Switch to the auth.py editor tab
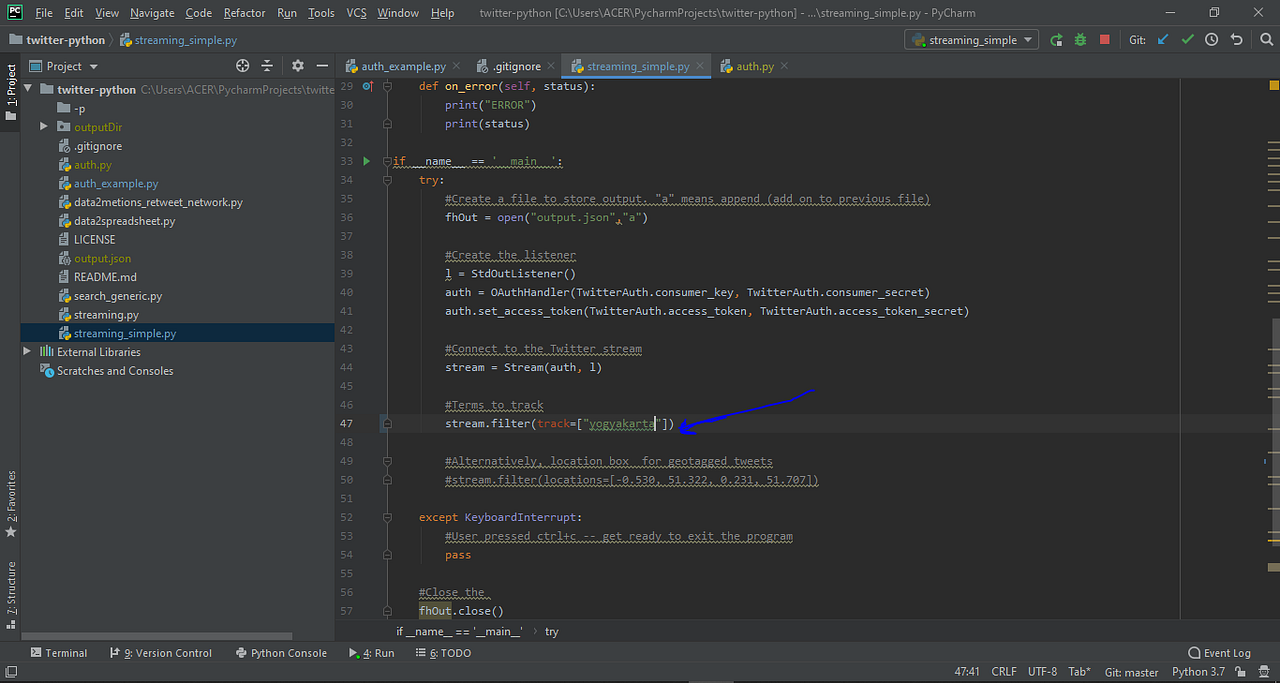 752,65
